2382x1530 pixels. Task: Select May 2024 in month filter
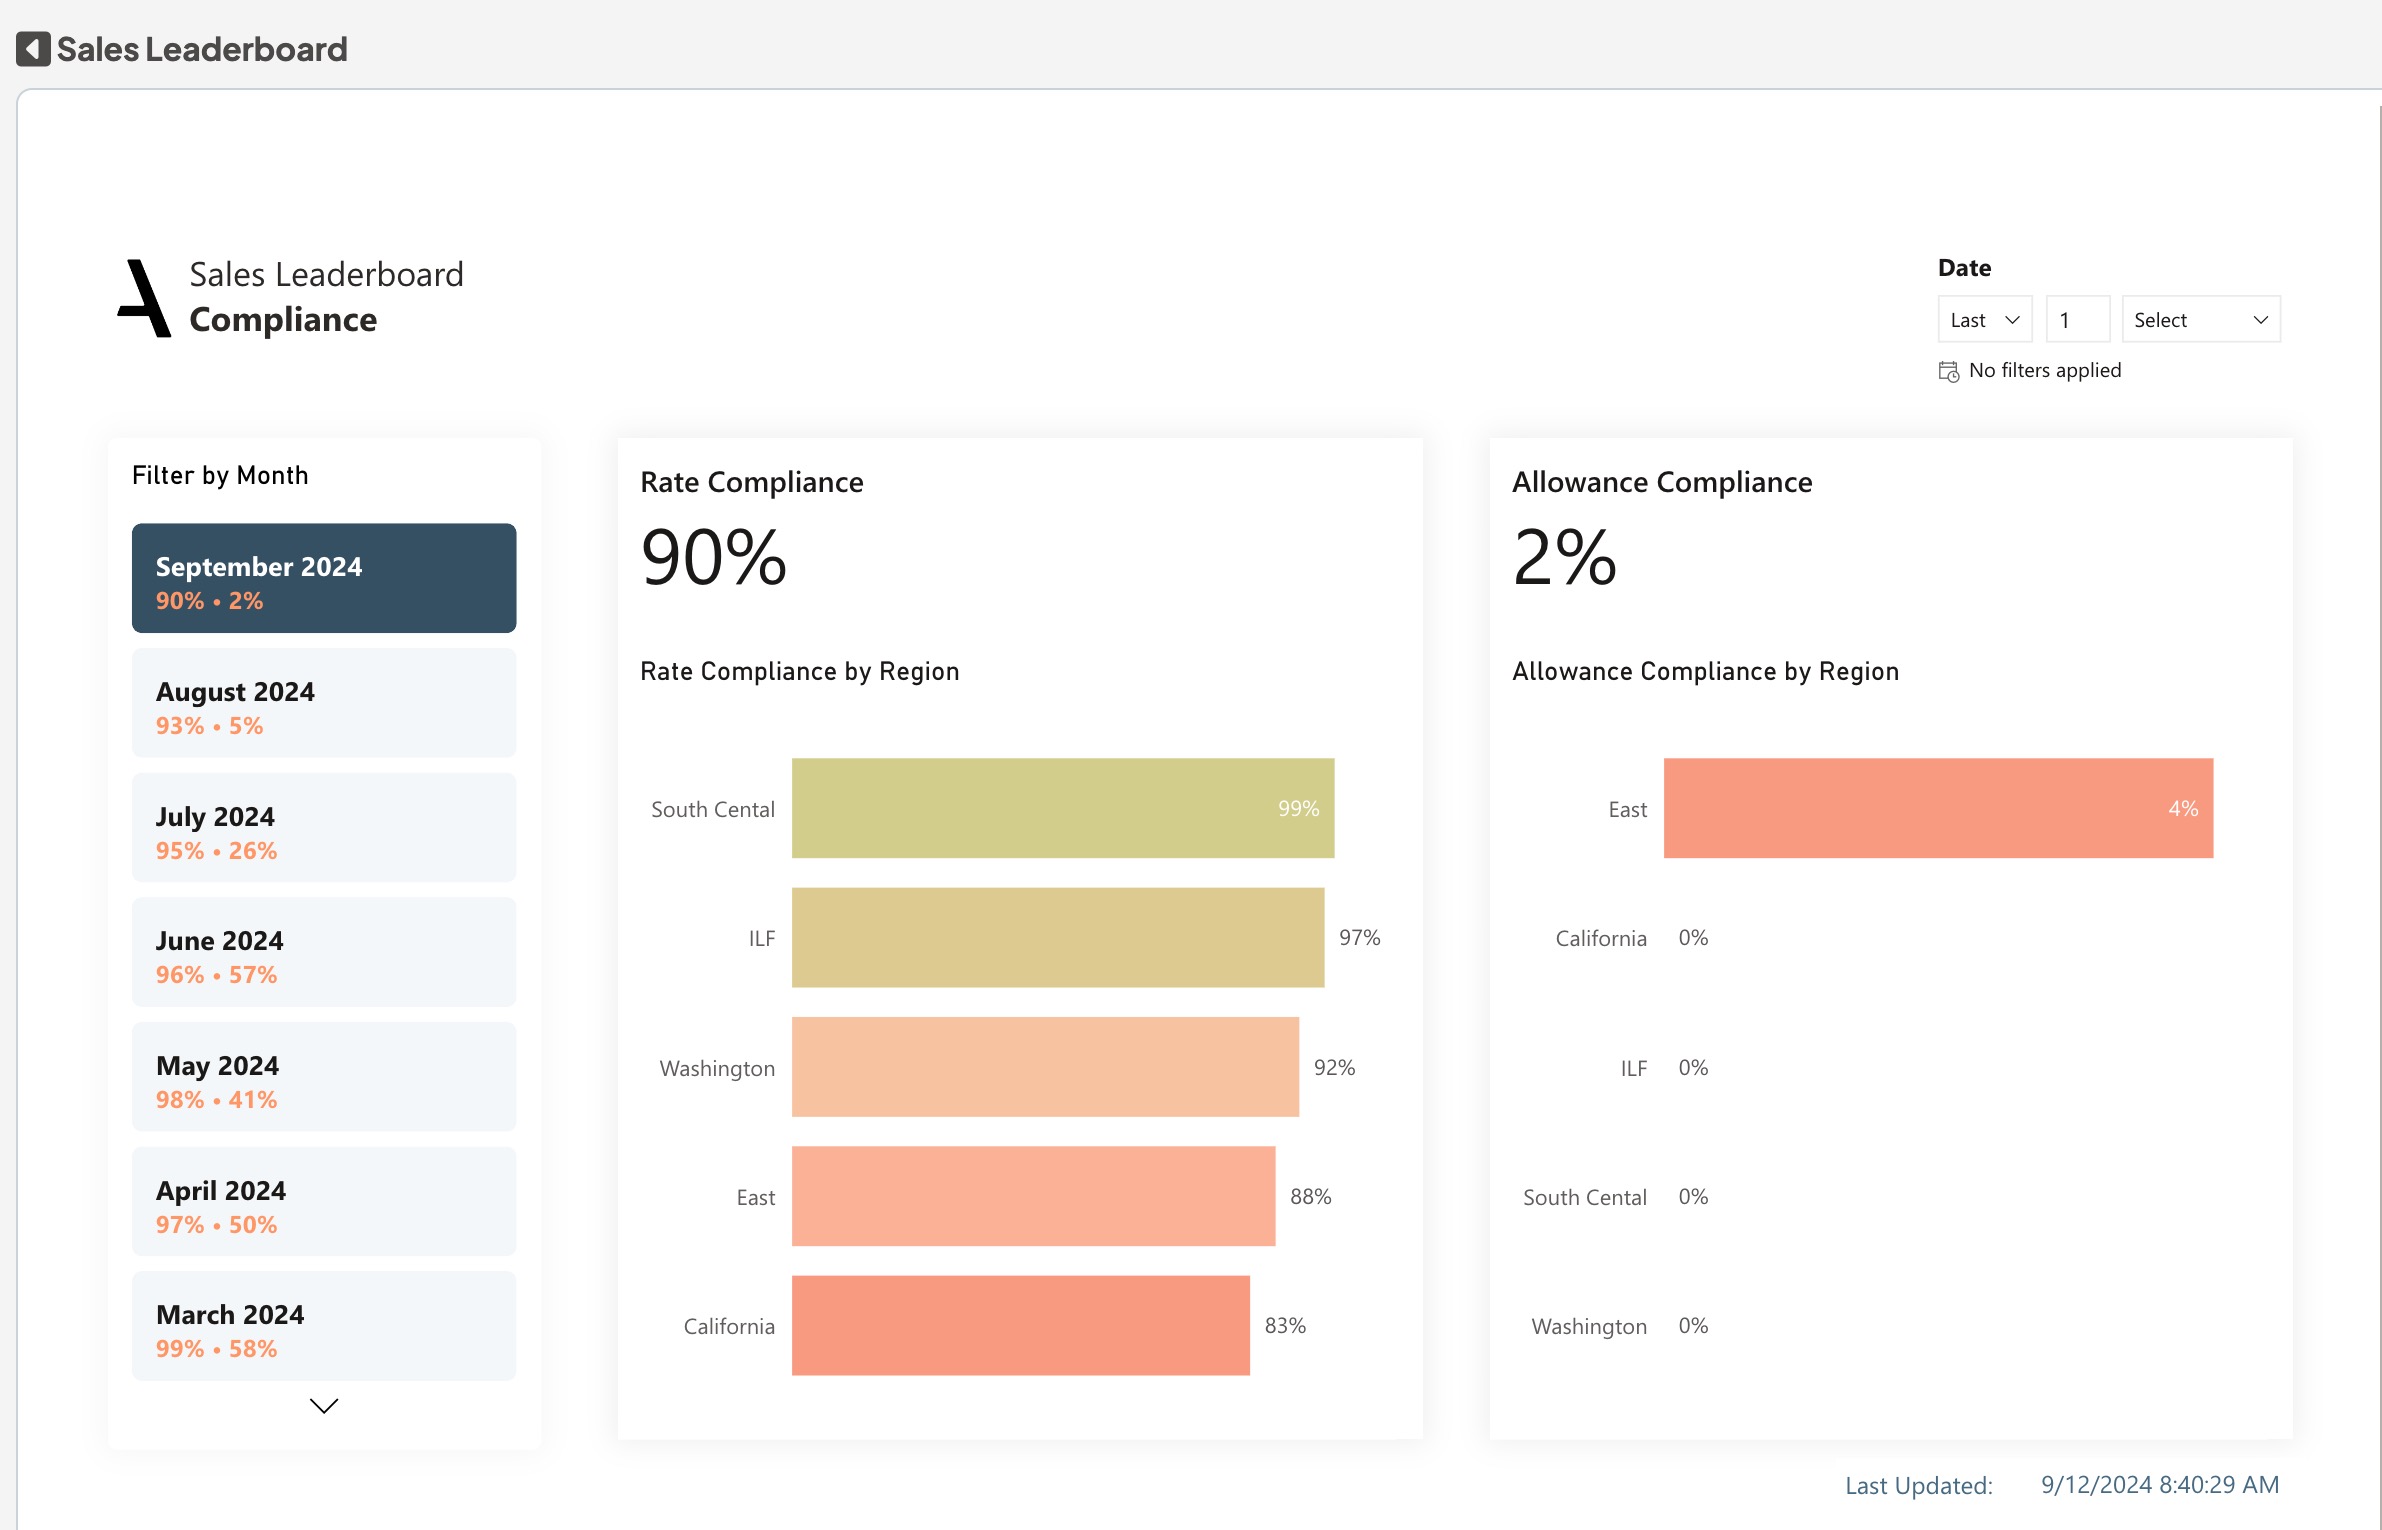[324, 1077]
